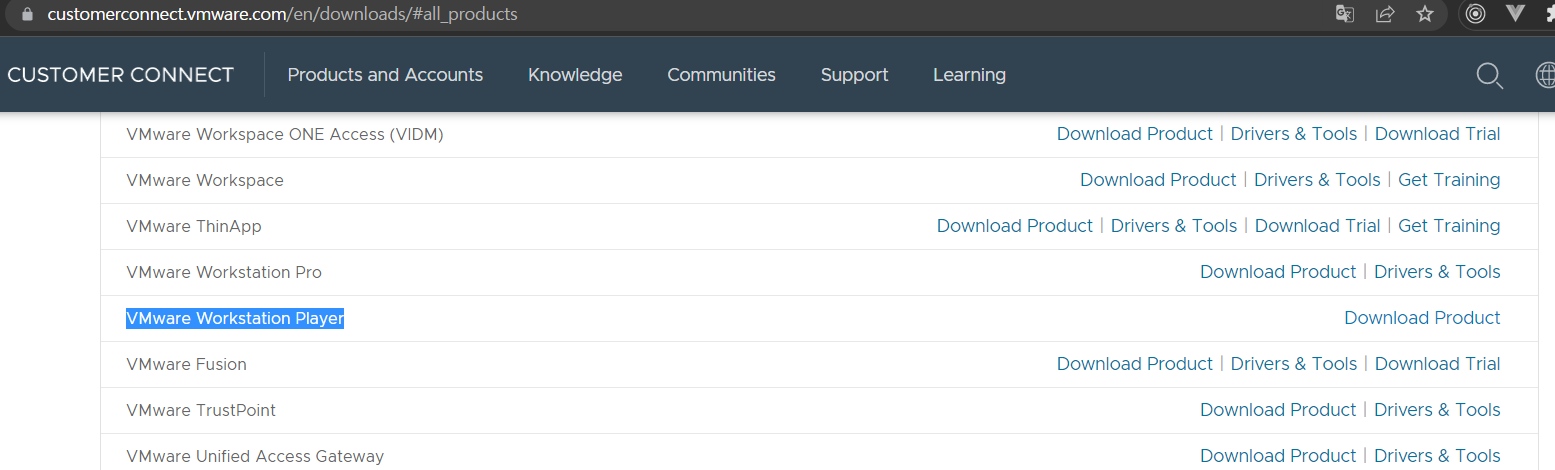The height and width of the screenshot is (470, 1555).
Task: Click the VMware ThinApp product name
Action: (x=194, y=226)
